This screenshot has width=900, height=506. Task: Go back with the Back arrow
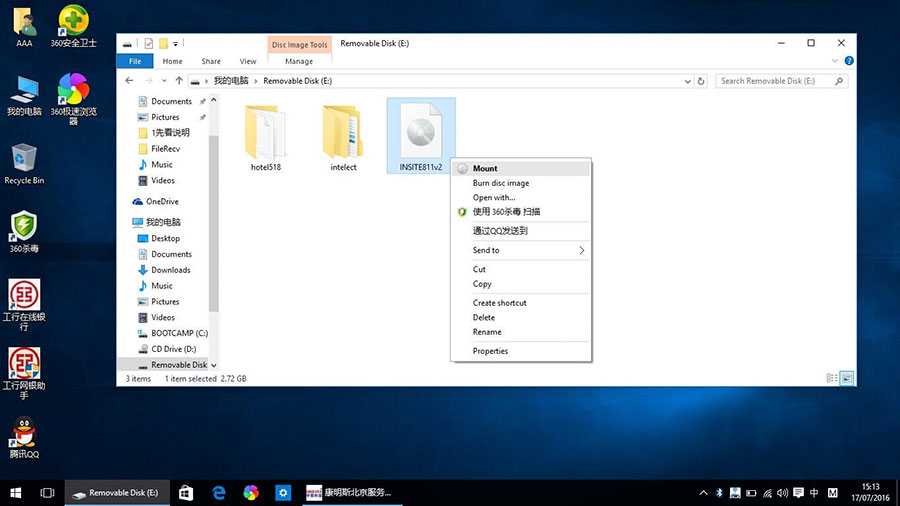click(129, 81)
